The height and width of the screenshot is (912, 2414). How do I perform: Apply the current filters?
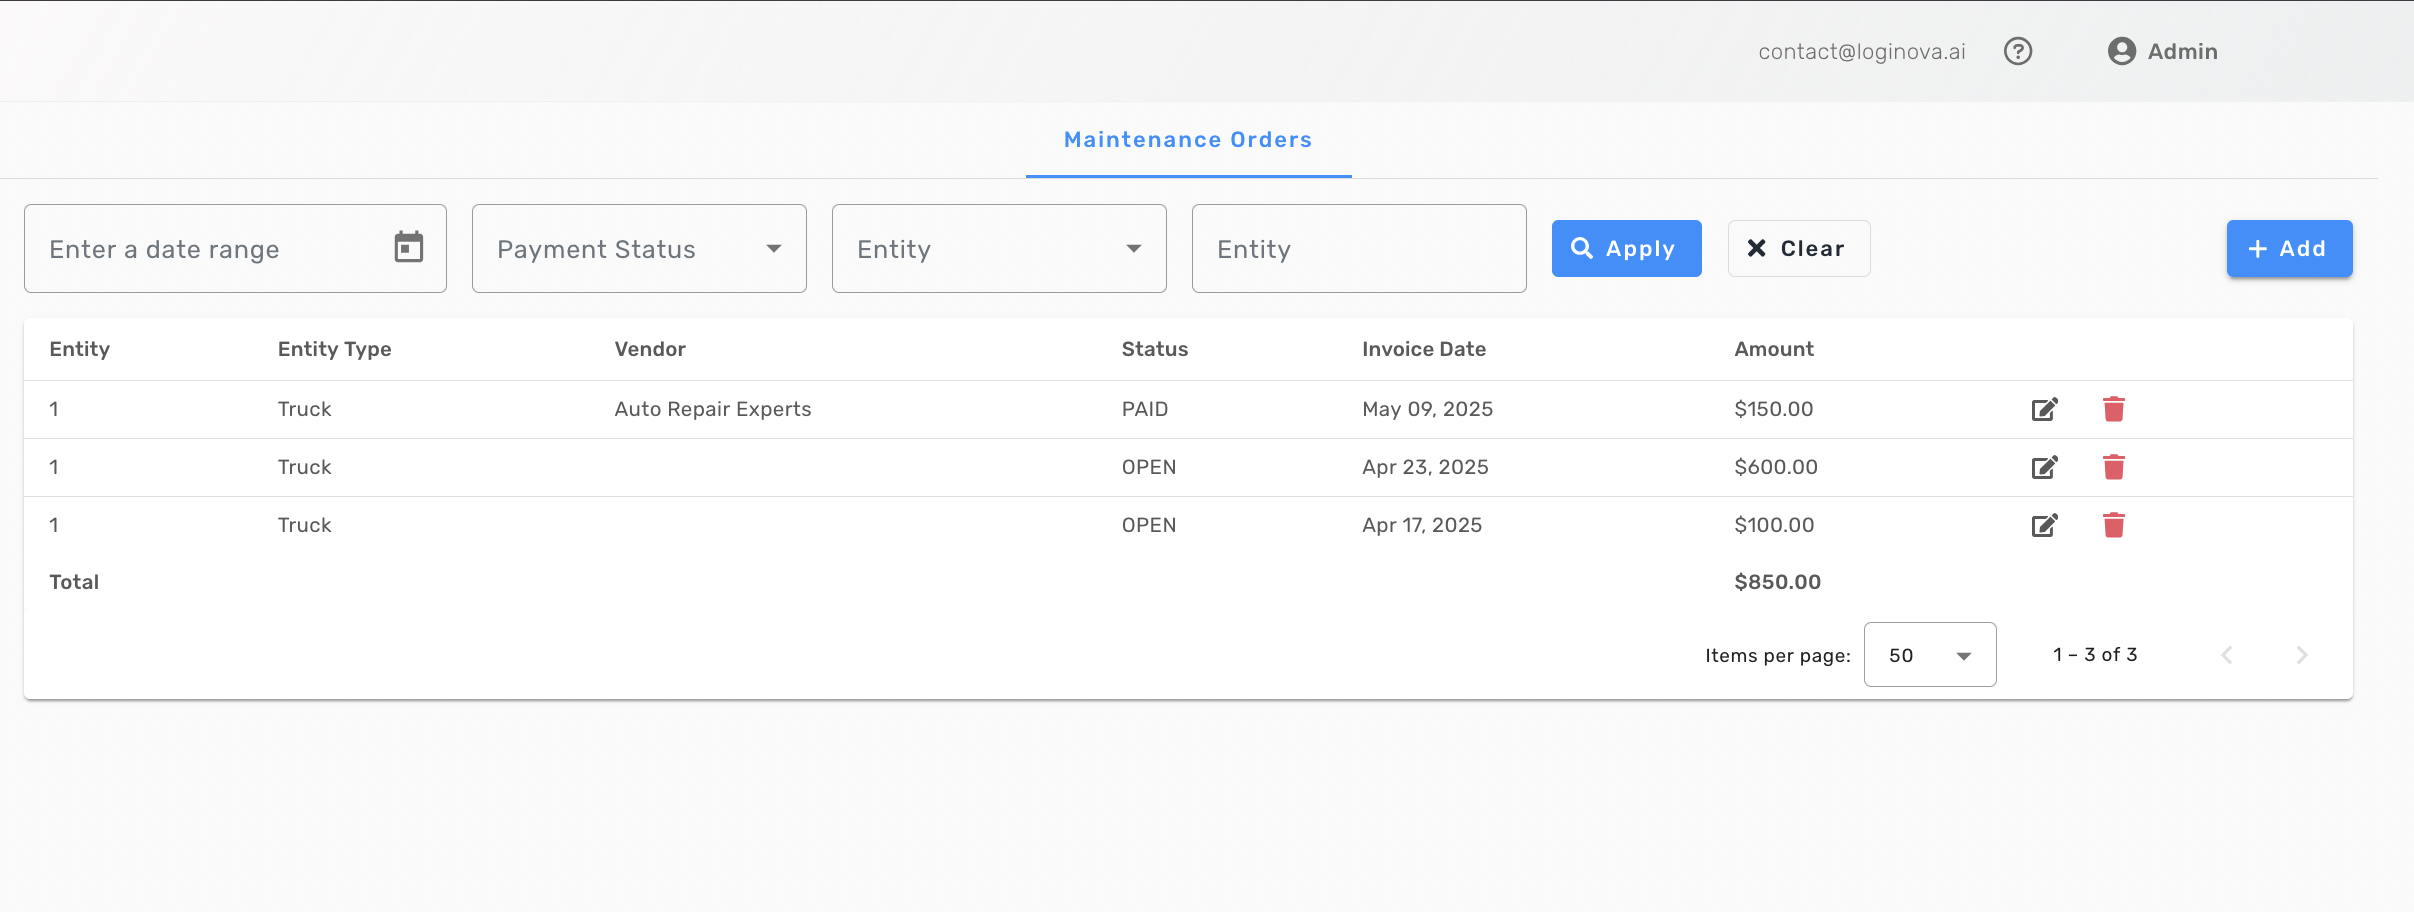coord(1625,248)
